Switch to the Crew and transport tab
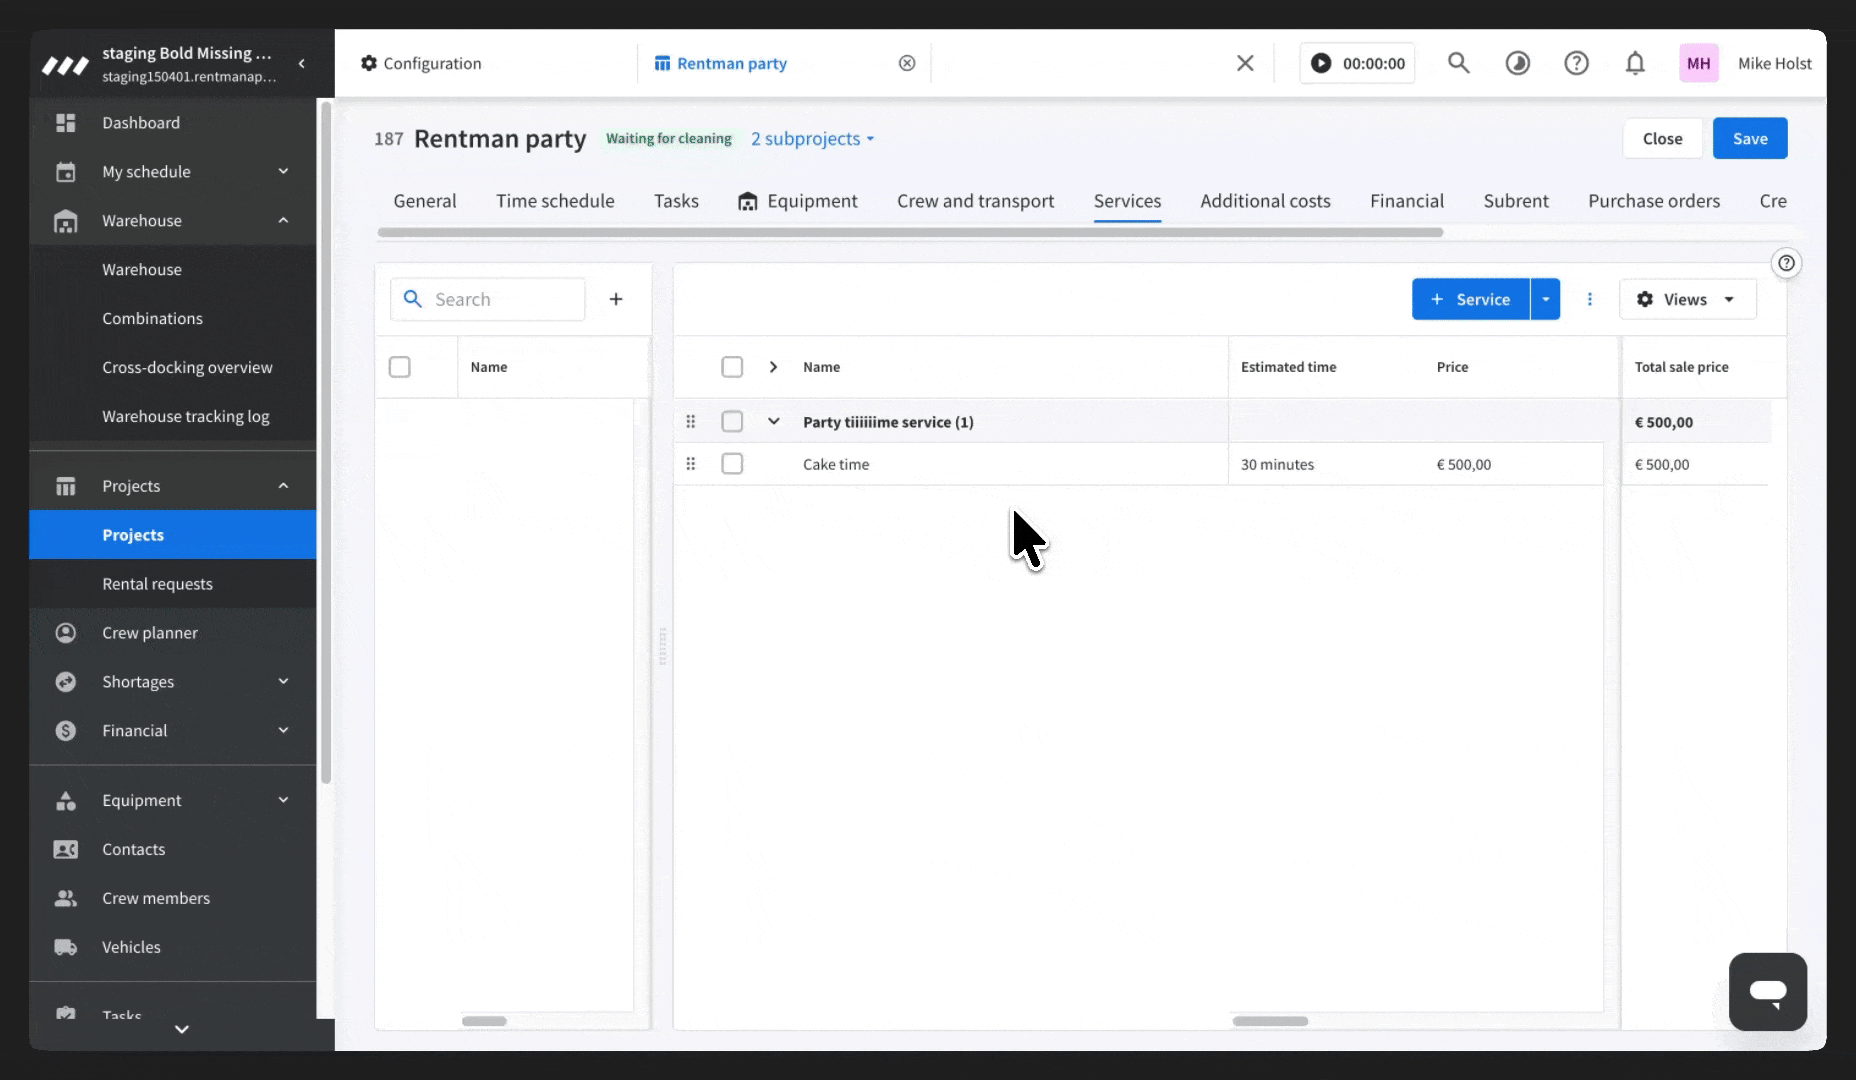 tap(975, 201)
